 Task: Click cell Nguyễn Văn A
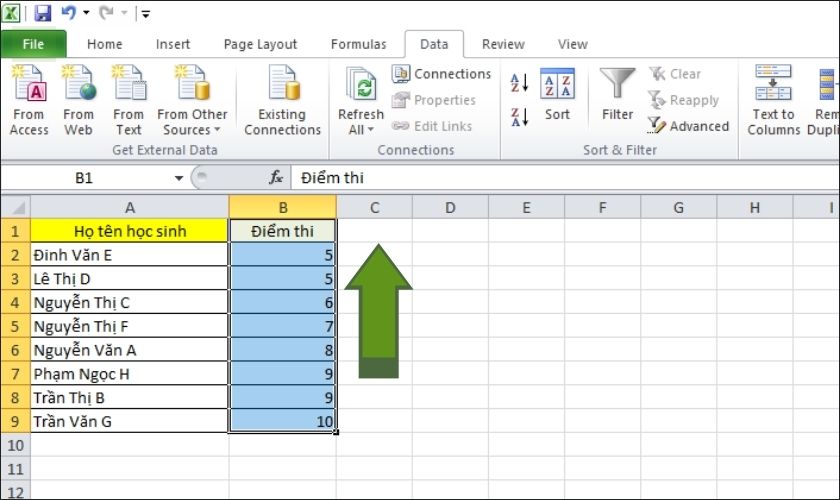pyautogui.click(x=130, y=350)
